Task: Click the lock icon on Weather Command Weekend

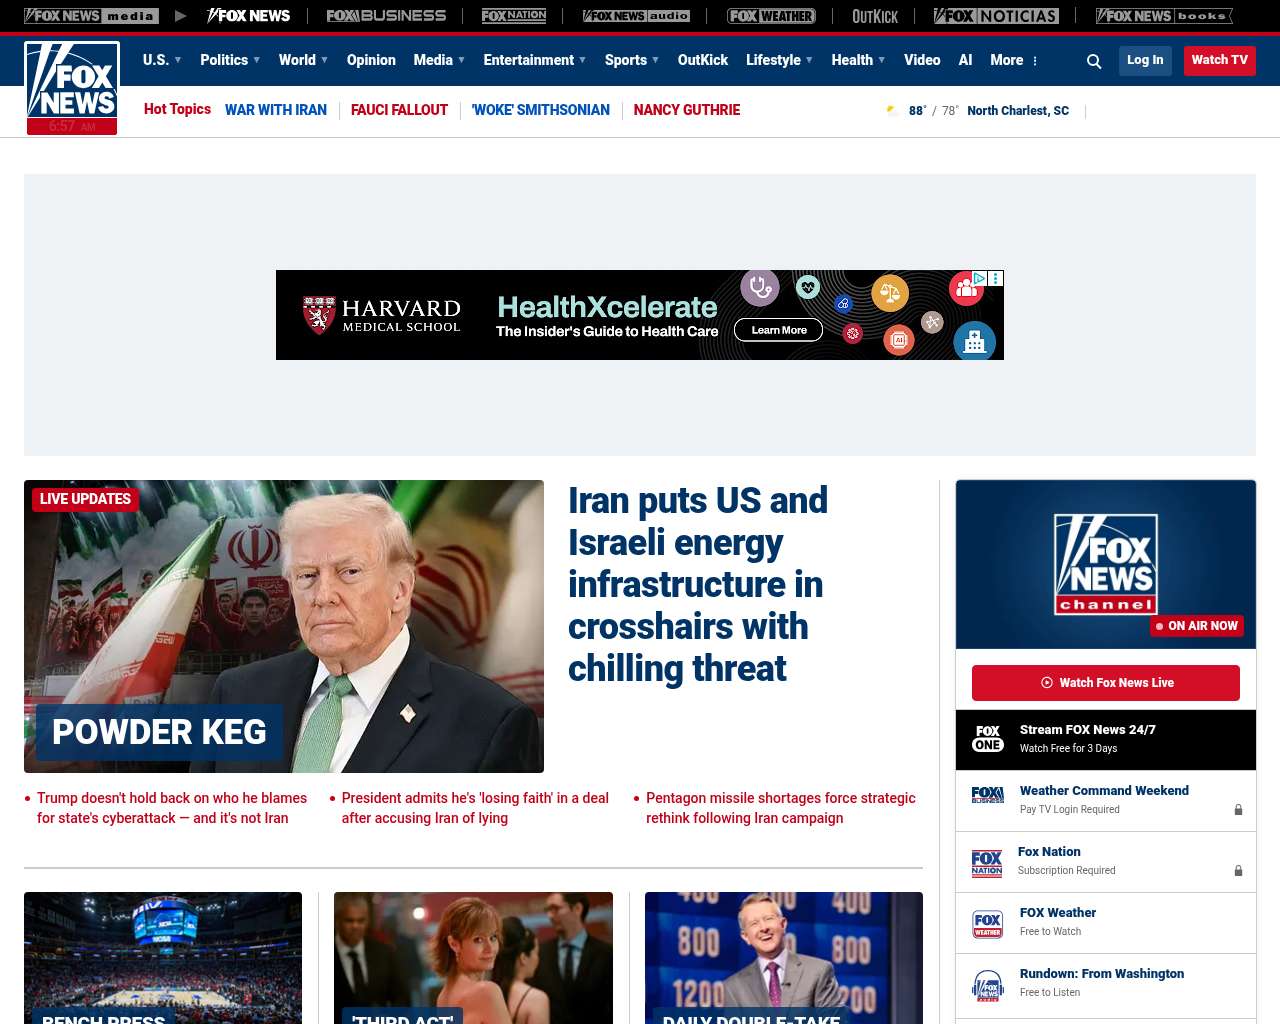Action: 1238,810
